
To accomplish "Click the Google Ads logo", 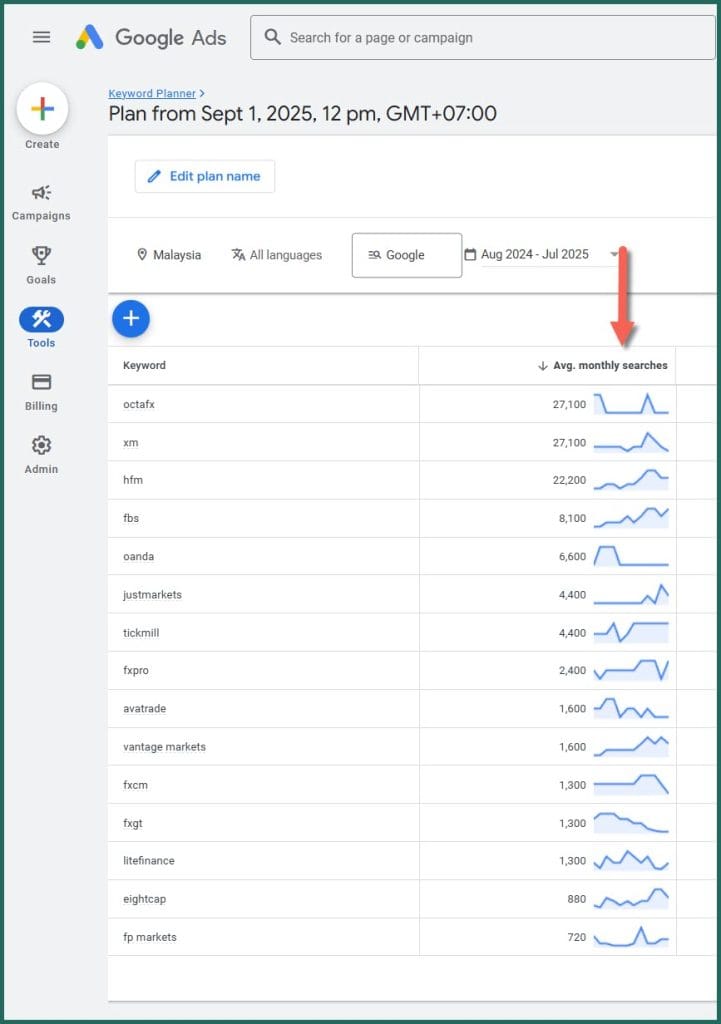I will pos(151,37).
